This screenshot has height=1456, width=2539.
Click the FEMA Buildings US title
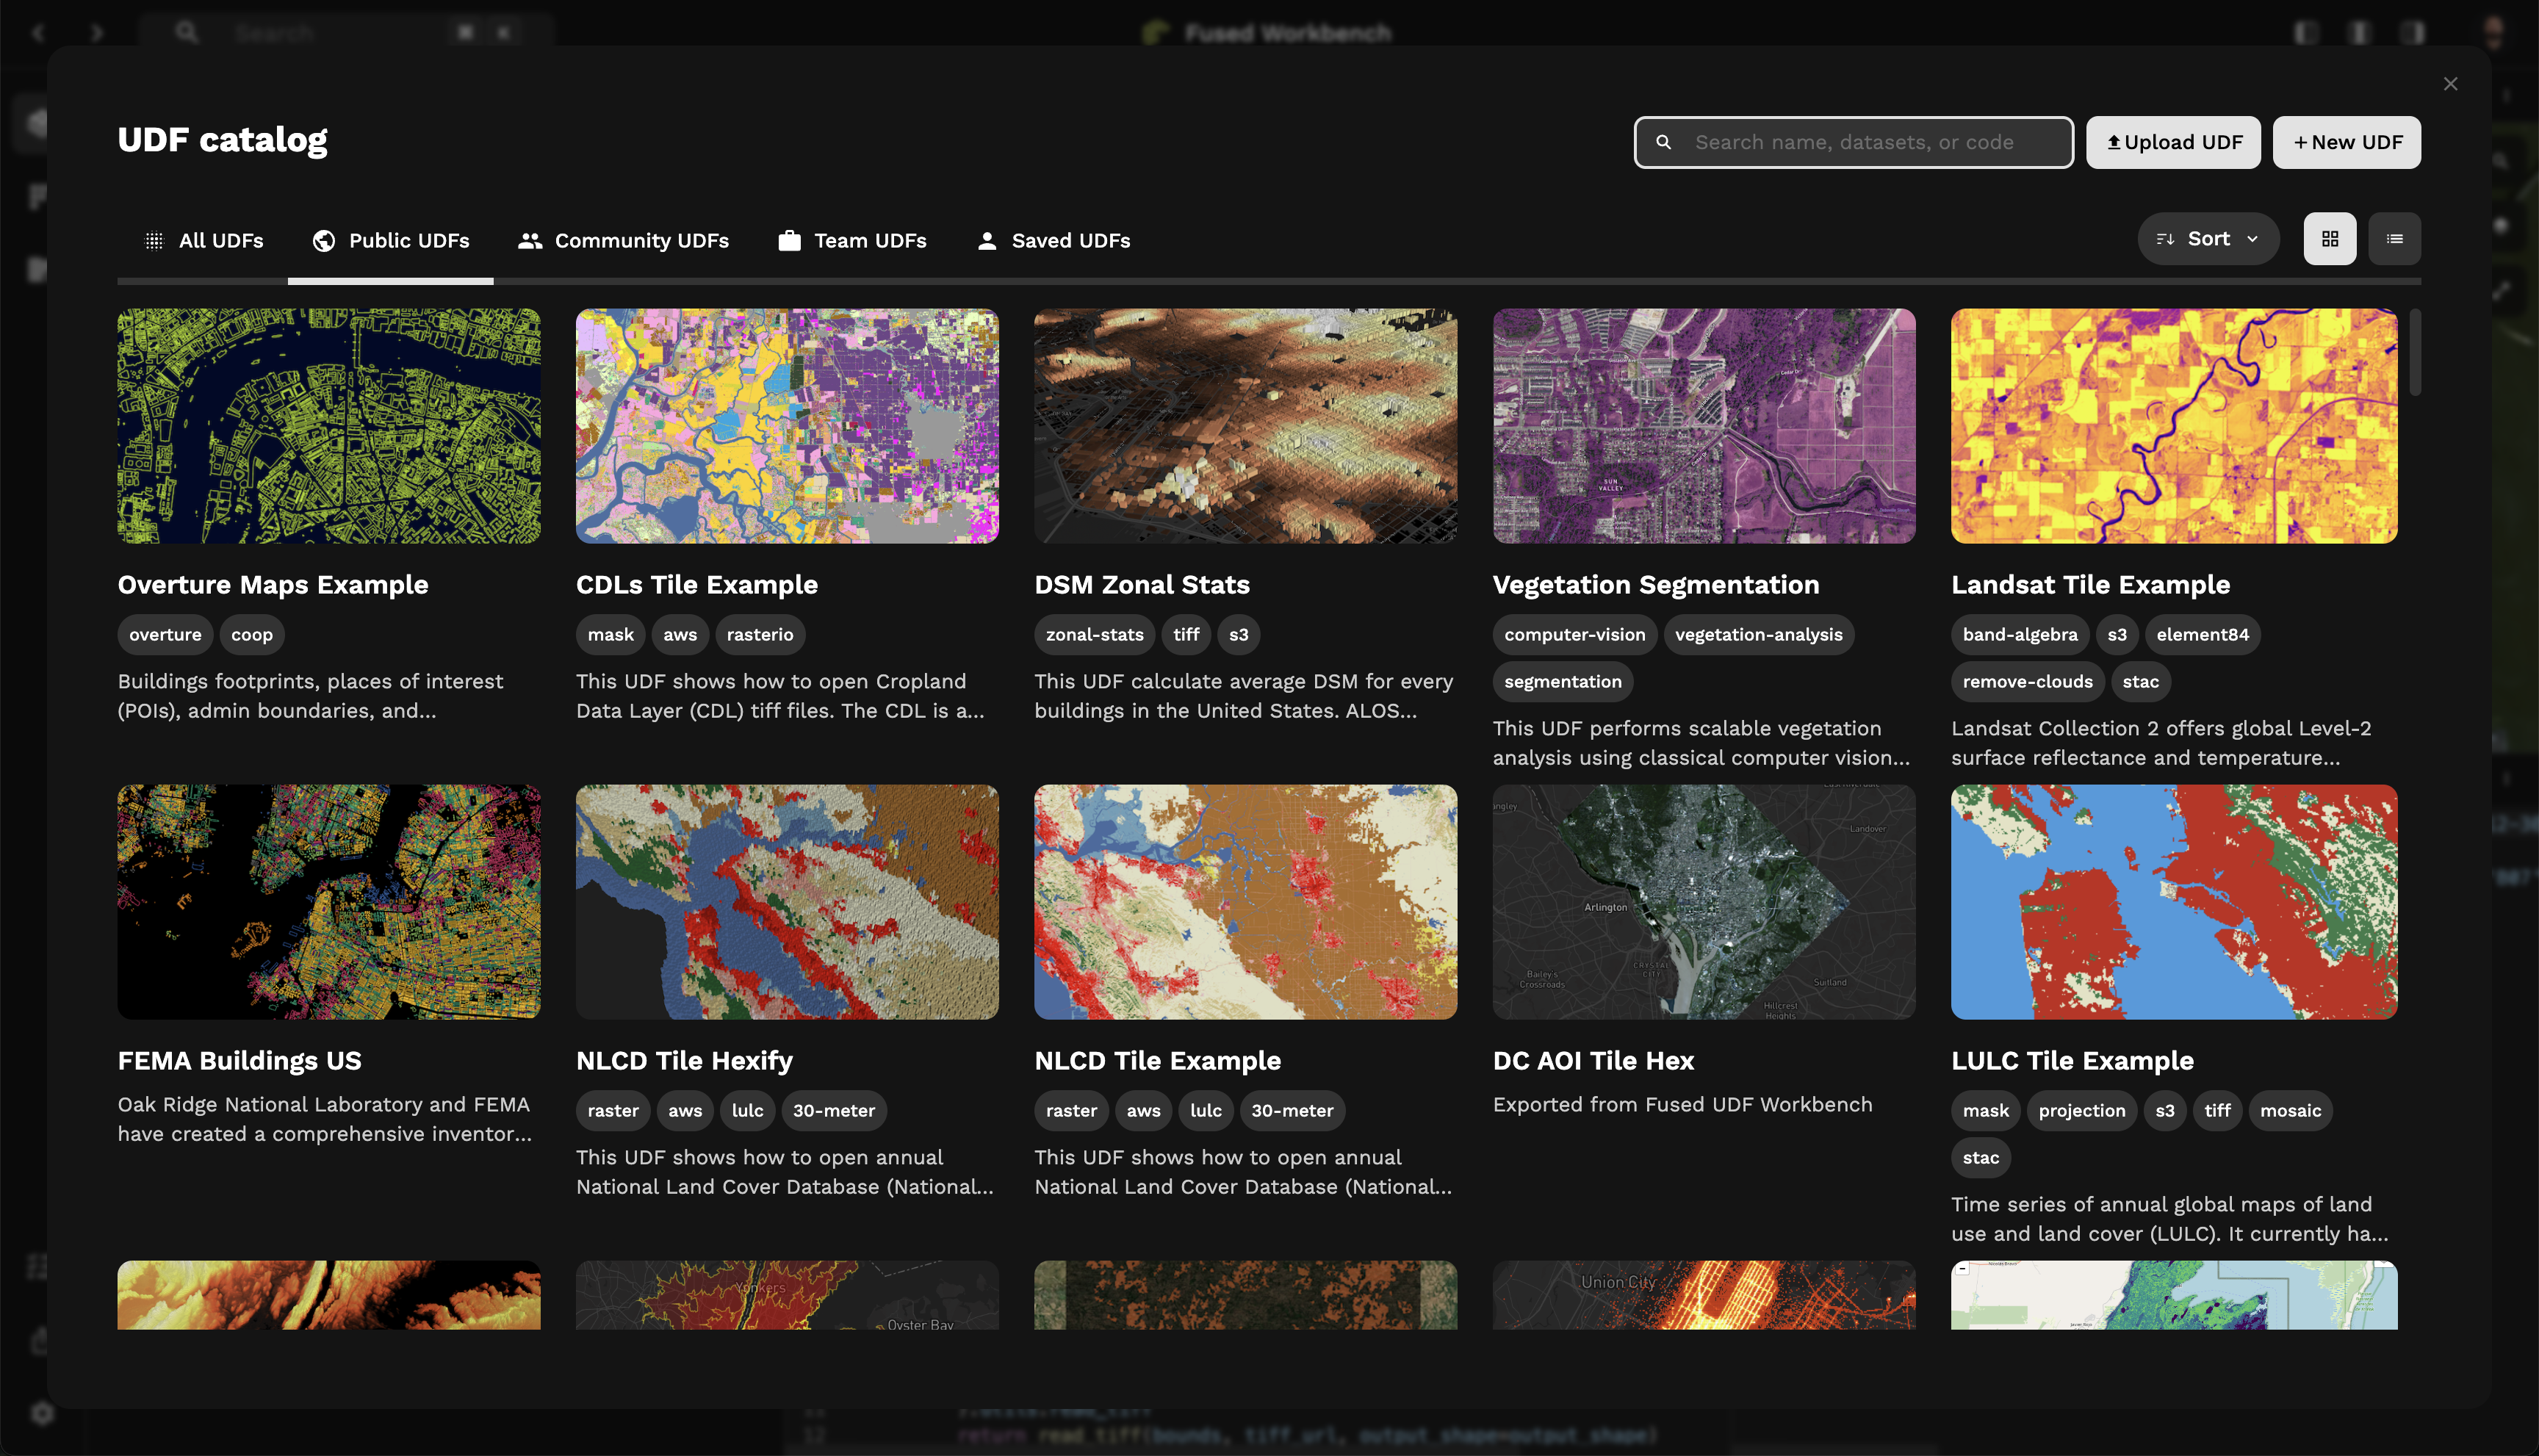(239, 1060)
